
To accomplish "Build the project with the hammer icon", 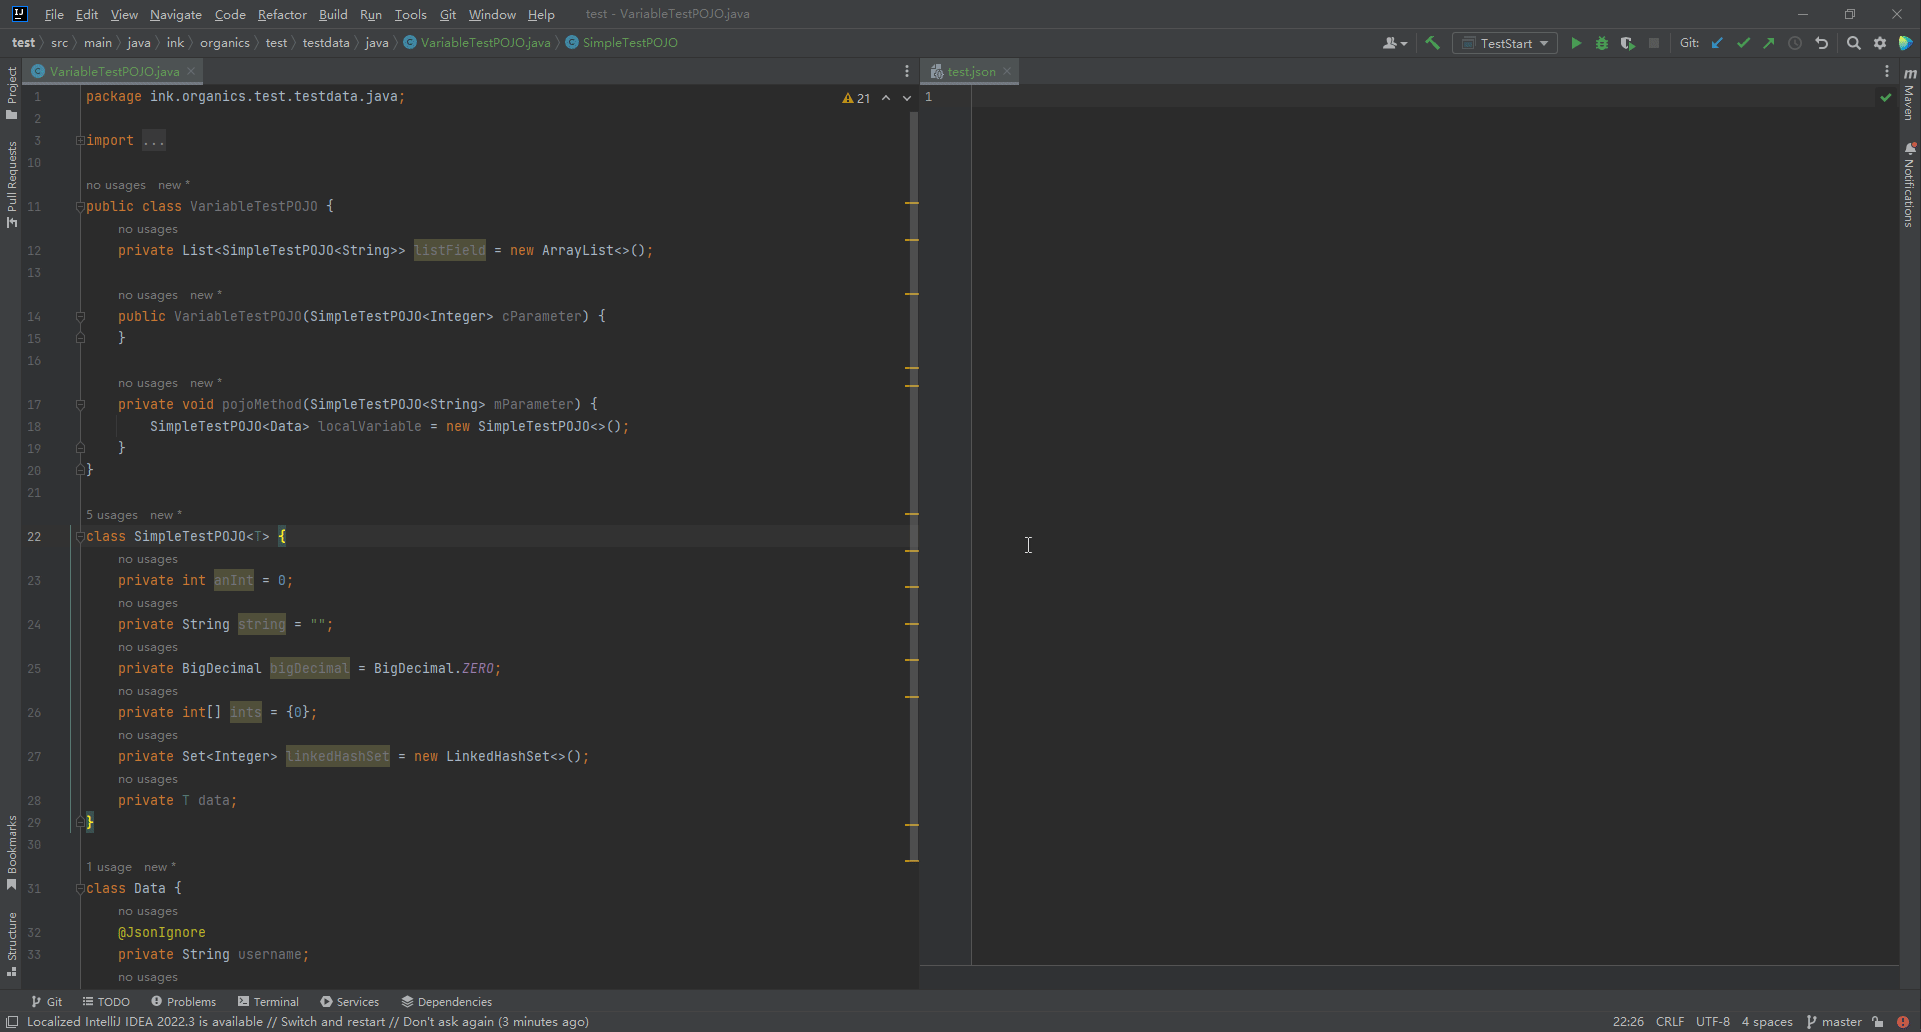I will tap(1432, 43).
